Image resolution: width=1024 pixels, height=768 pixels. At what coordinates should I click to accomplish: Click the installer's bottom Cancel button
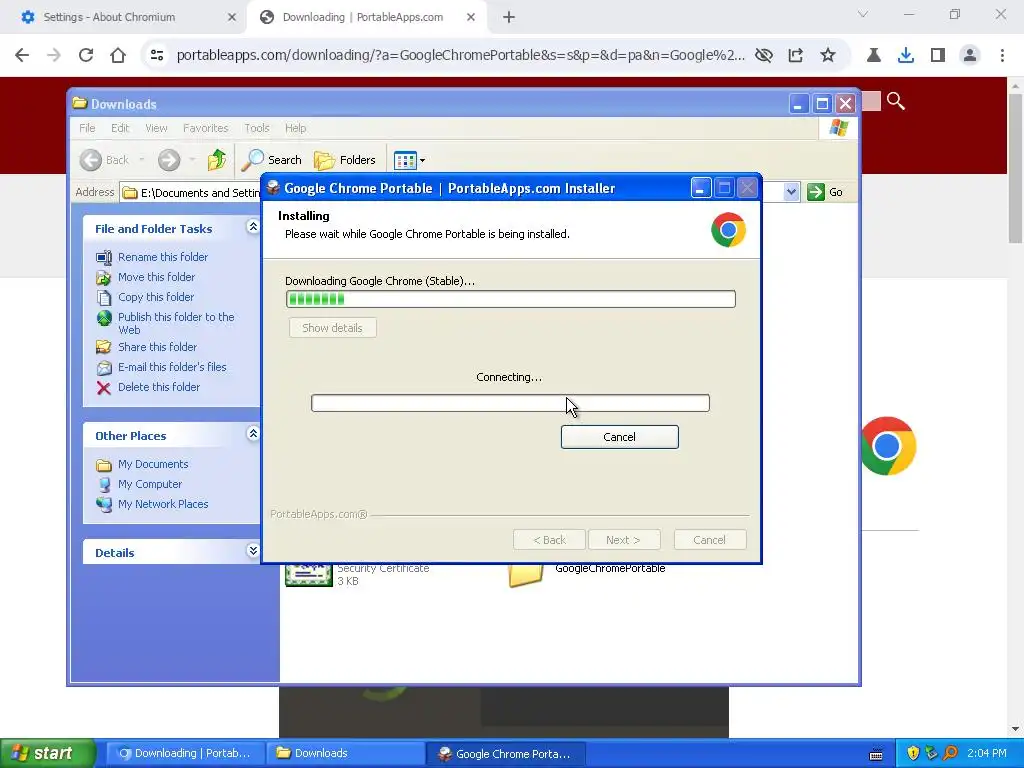709,540
